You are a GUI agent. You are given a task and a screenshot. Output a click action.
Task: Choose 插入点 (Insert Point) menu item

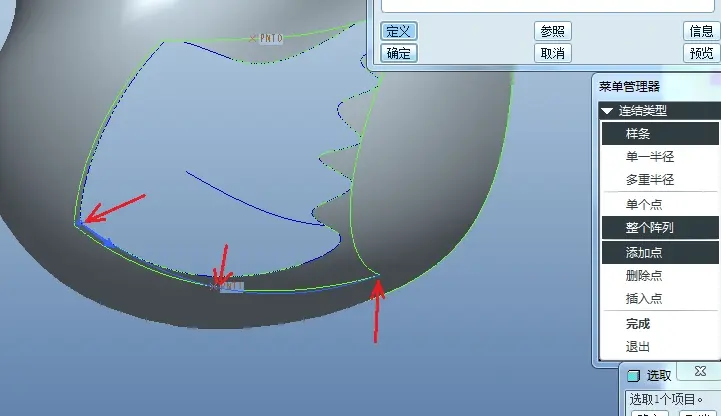click(x=660, y=298)
